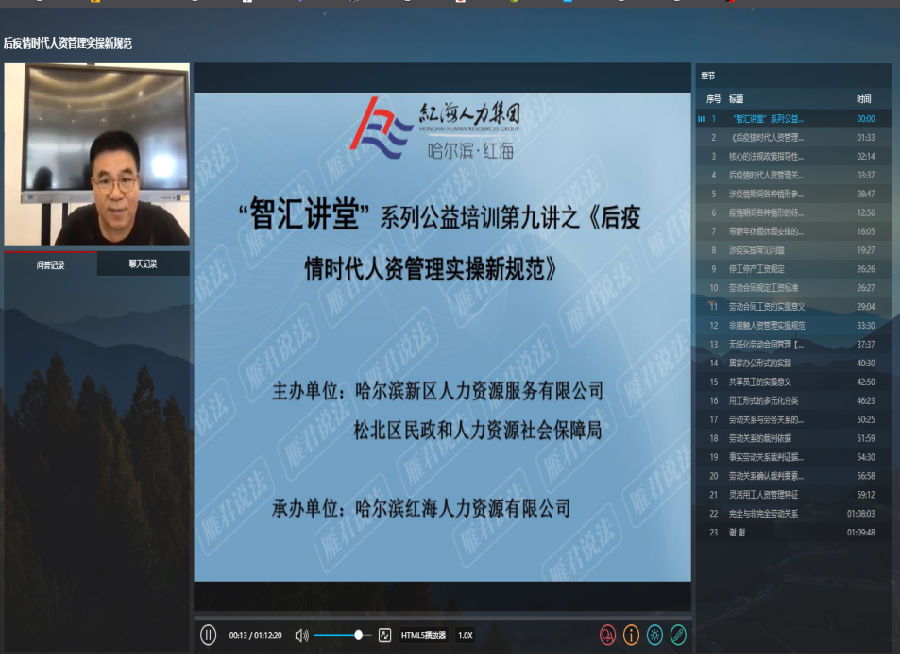Click the teal pencil notes icon

pos(679,634)
